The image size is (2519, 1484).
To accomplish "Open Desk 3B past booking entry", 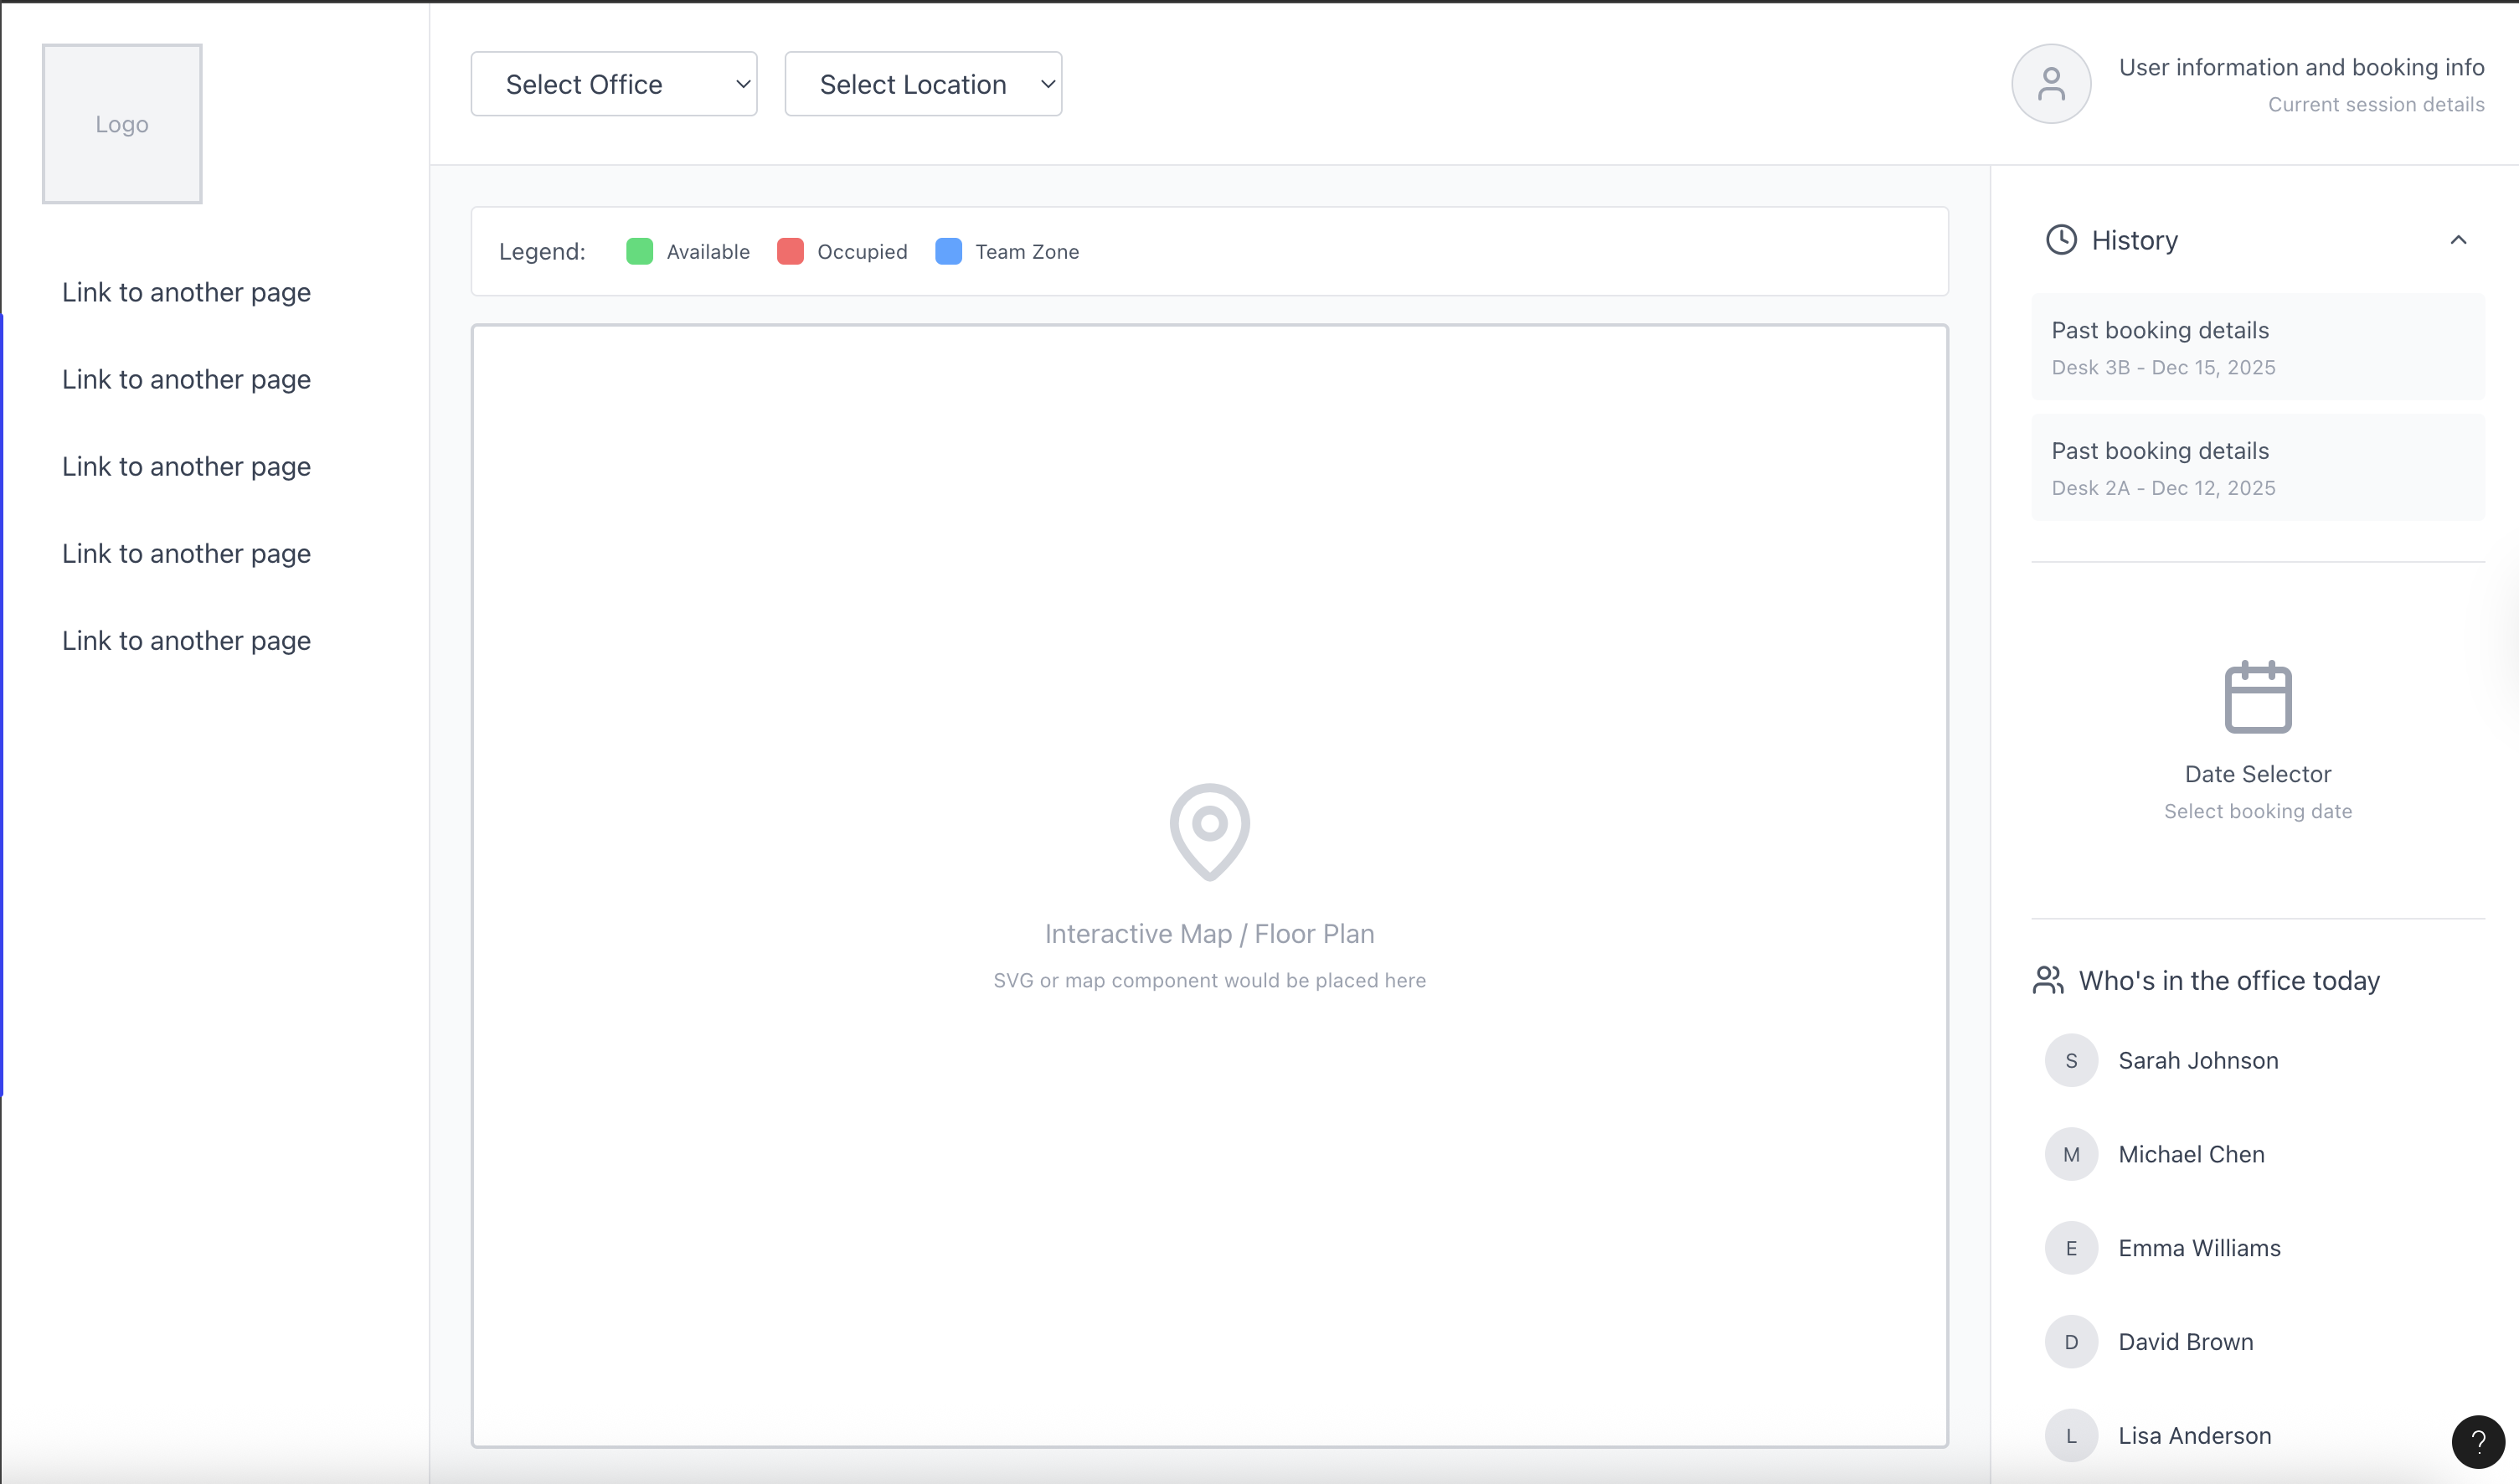I will [x=2257, y=347].
